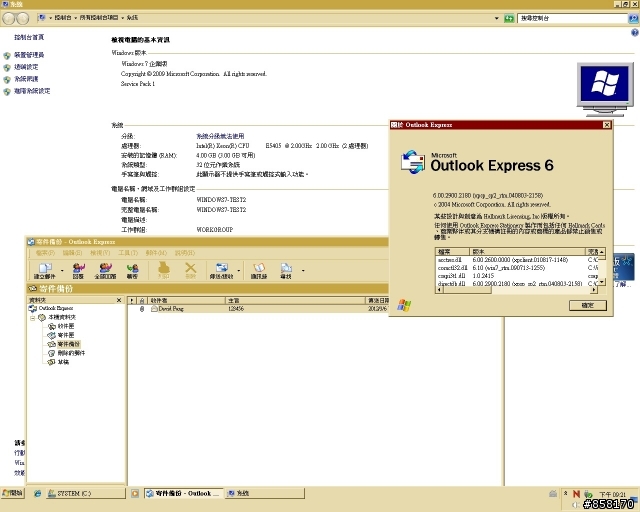Click the file list scroll-down arrow
The height and width of the screenshot is (512, 640).
602,282
